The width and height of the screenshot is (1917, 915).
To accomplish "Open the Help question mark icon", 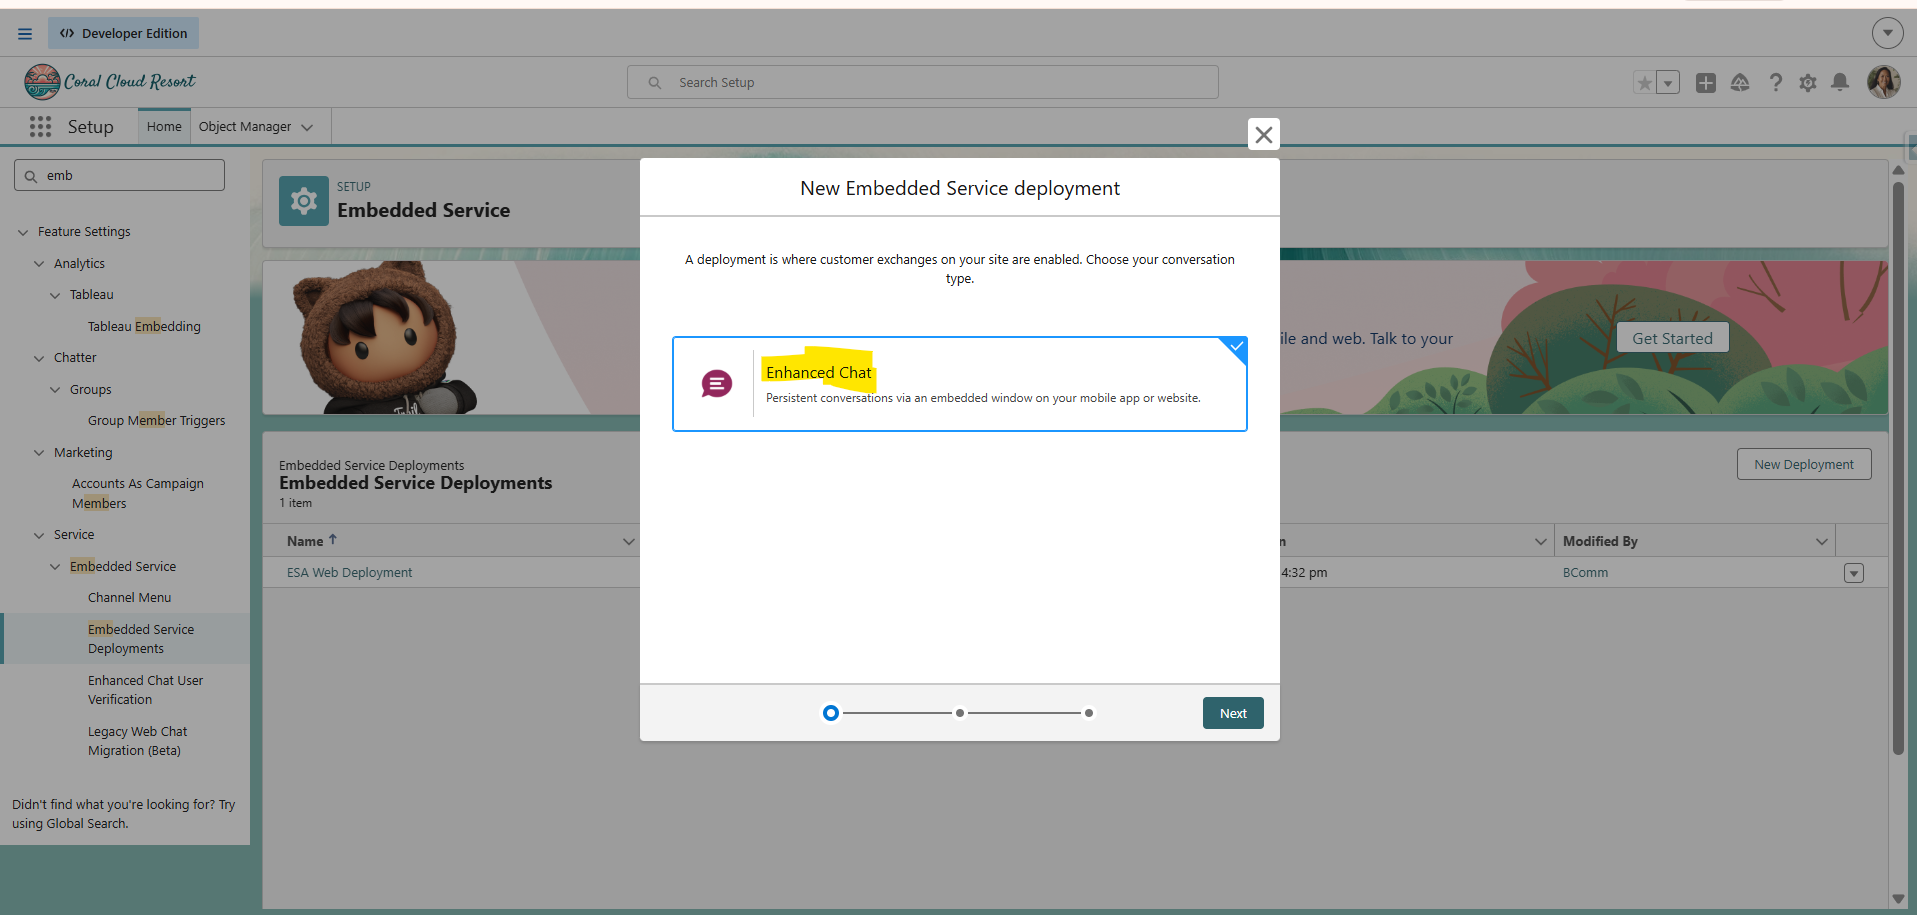I will click(1775, 83).
